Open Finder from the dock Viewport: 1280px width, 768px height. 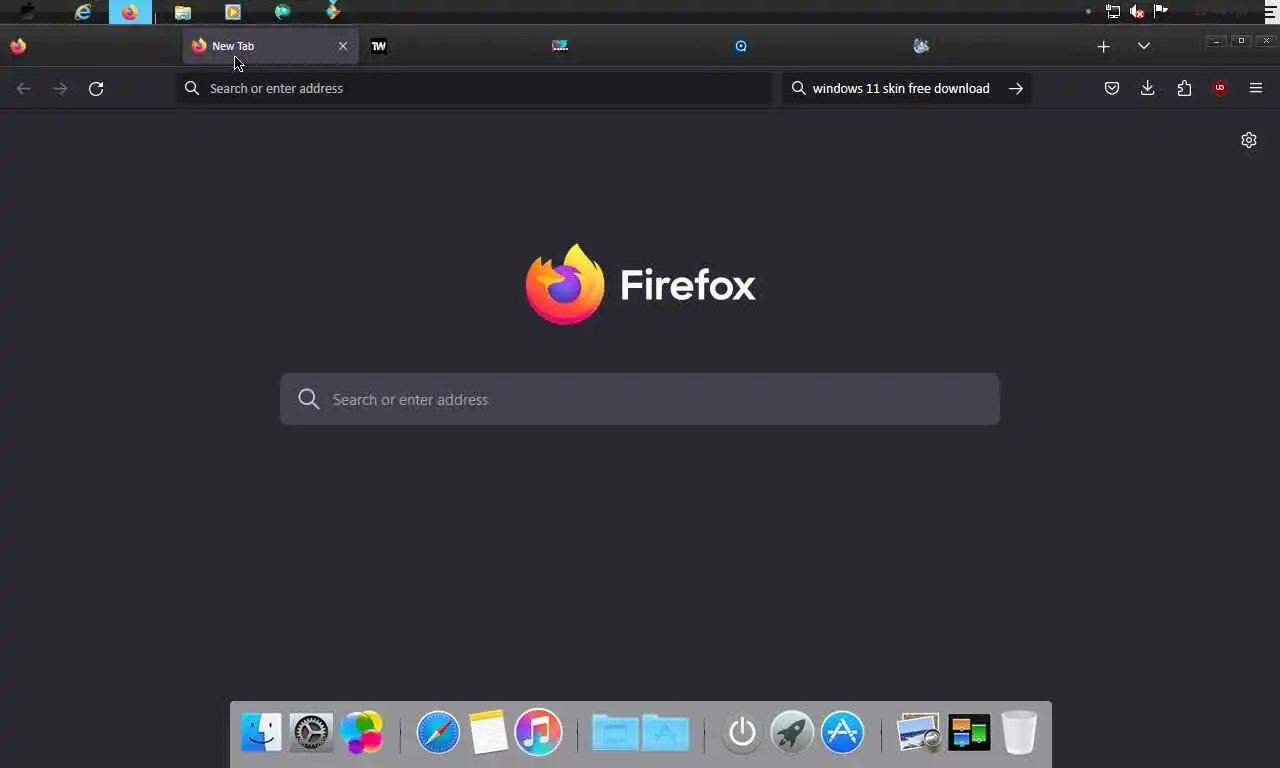coord(262,733)
